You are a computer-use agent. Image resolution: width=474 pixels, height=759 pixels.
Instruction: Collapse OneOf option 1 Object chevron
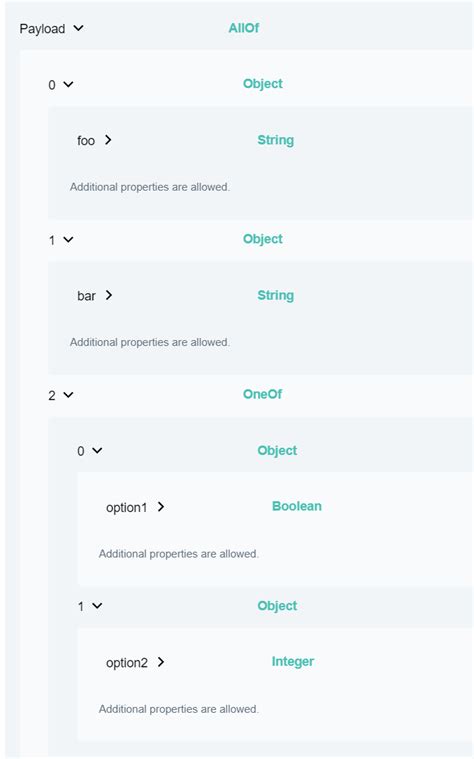[x=97, y=606]
